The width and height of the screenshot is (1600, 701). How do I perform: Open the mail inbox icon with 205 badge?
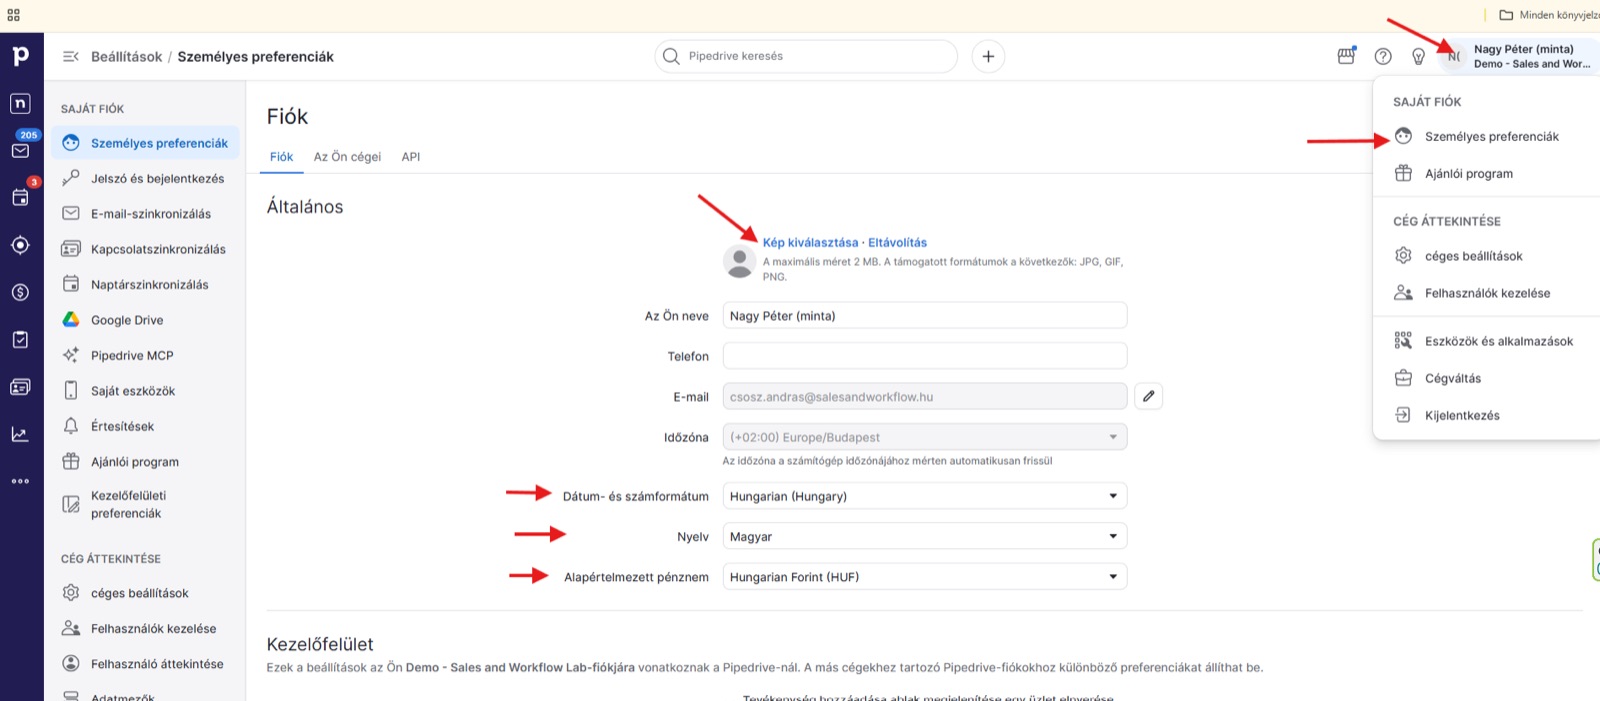click(x=20, y=150)
